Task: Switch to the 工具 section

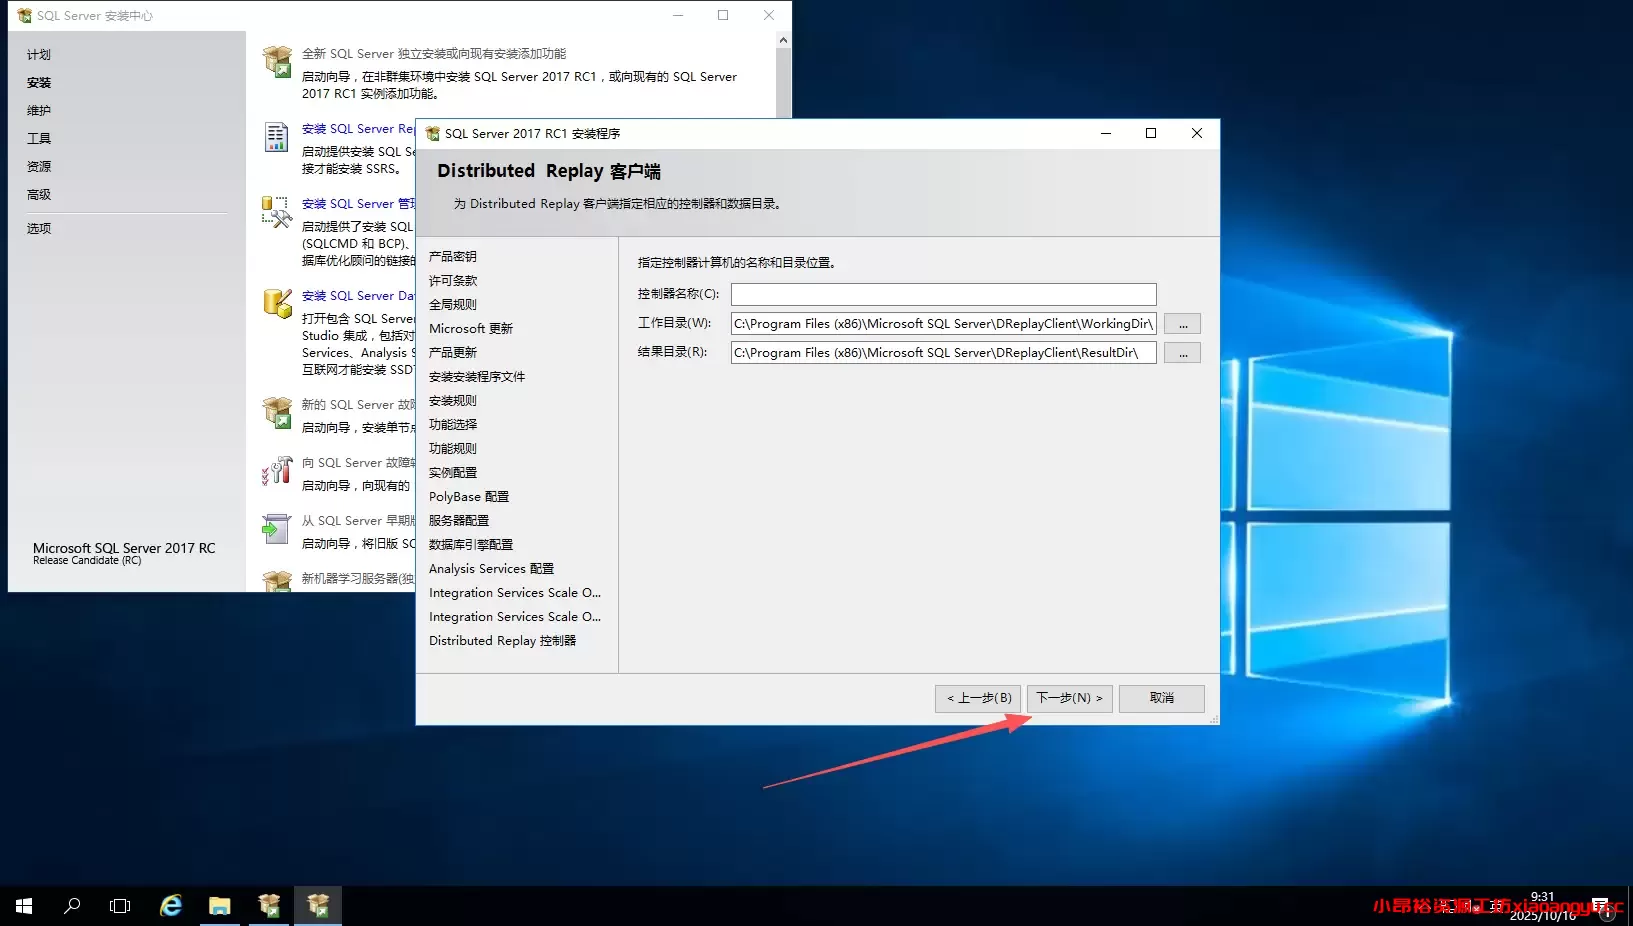Action: (x=38, y=138)
